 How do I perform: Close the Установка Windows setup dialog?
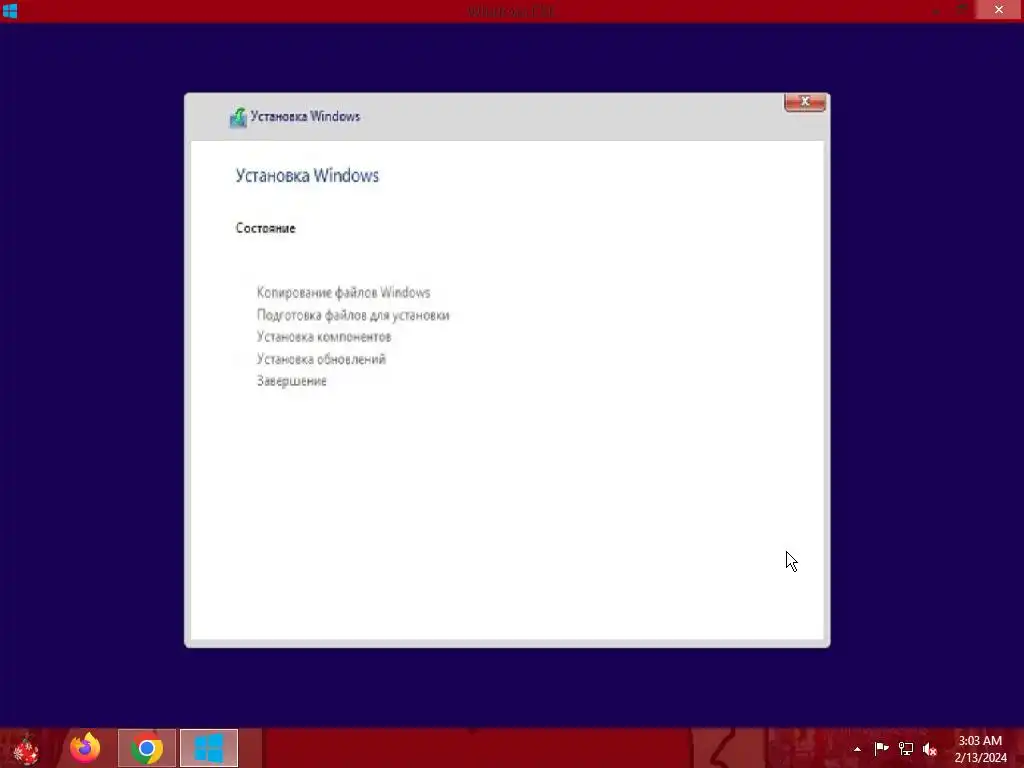click(805, 102)
